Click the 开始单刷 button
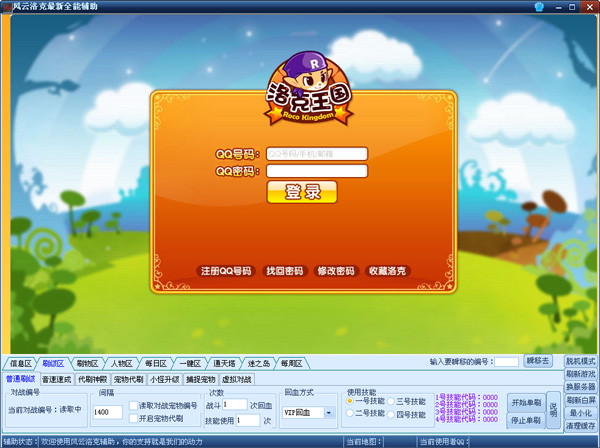600x448 pixels. [526, 402]
